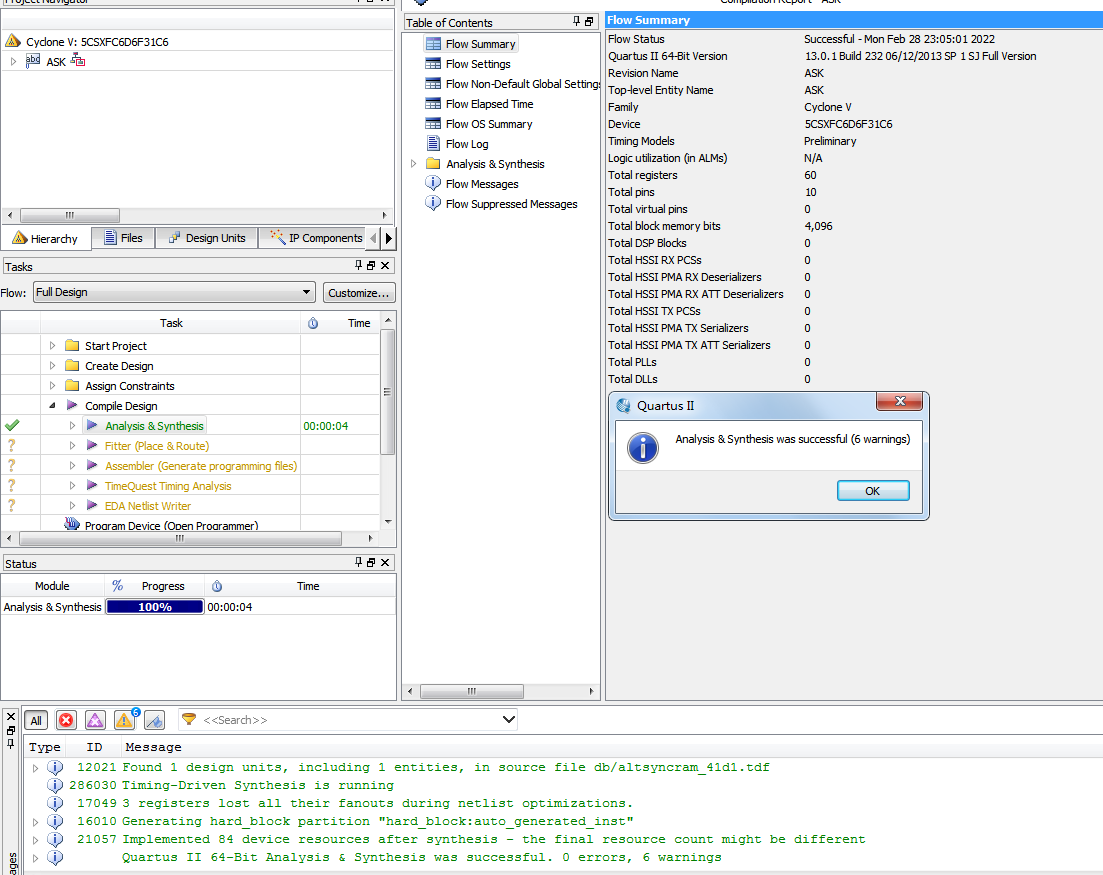Screen dimensions: 1103x875
Task: Close the Quartus II dialog with X
Action: coord(900,401)
